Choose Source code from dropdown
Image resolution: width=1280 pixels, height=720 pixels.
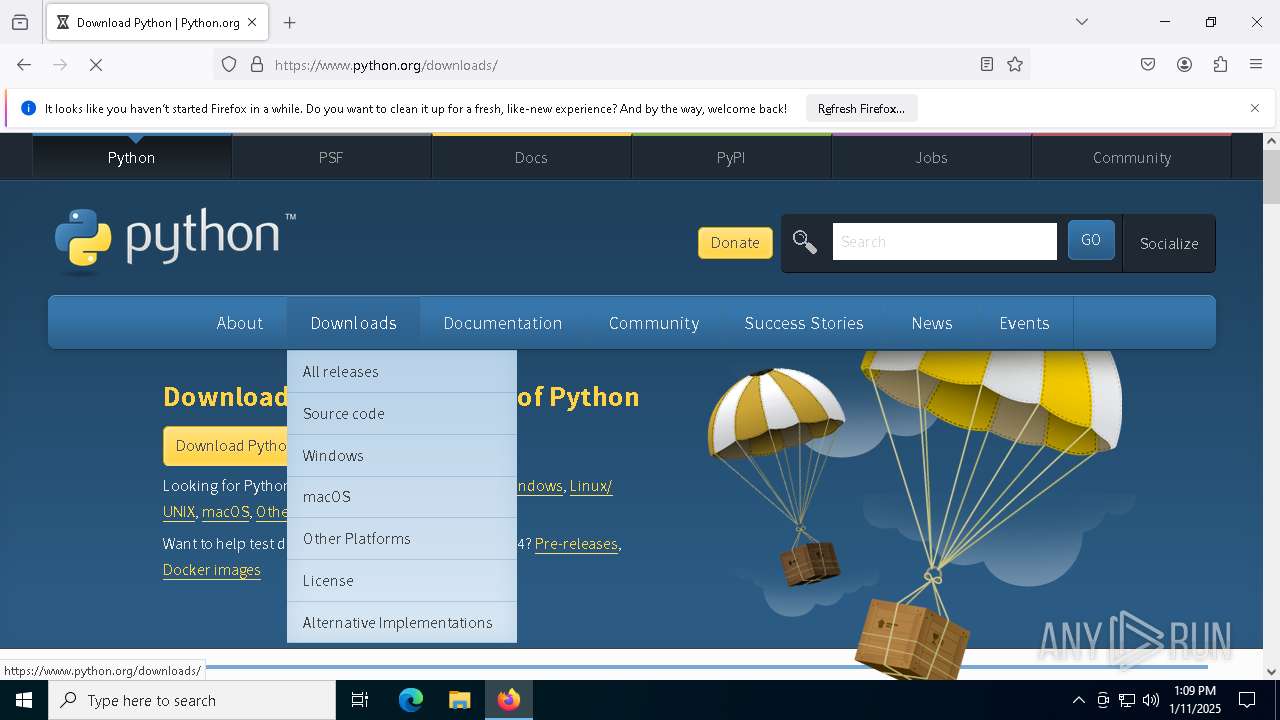pyautogui.click(x=402, y=414)
